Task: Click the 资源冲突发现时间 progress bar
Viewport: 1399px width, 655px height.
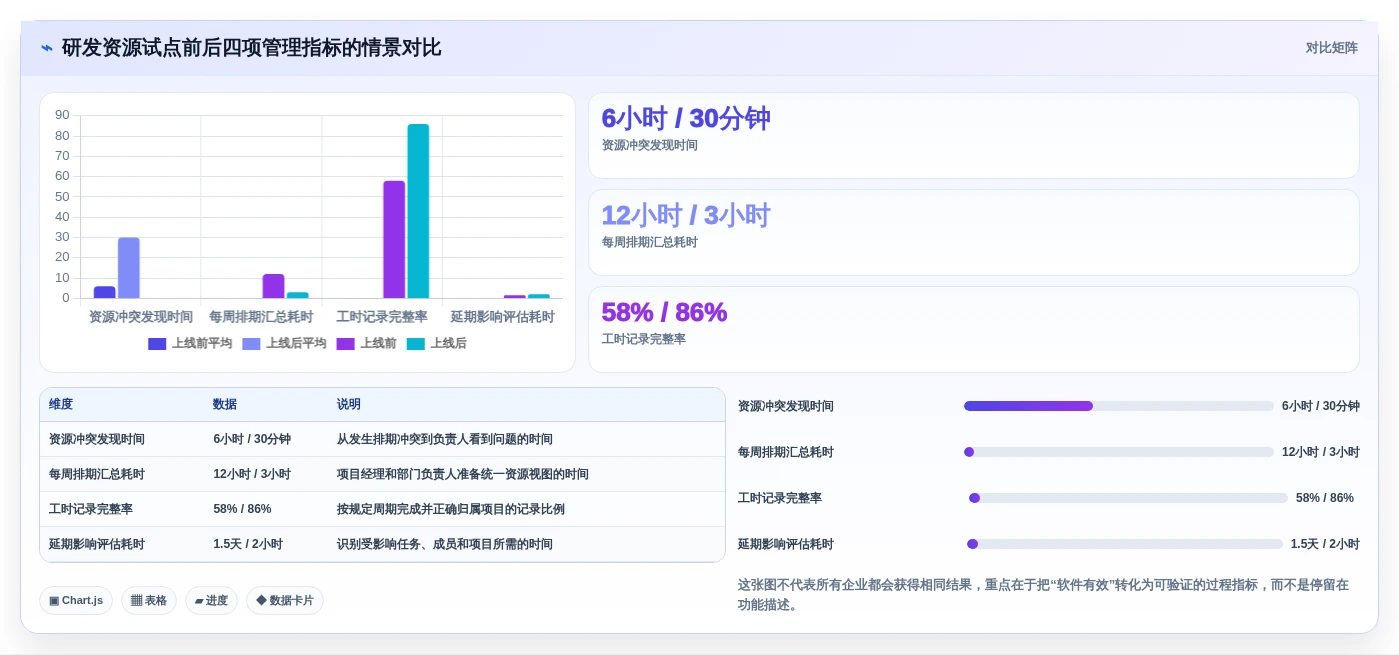Action: 1119,406
